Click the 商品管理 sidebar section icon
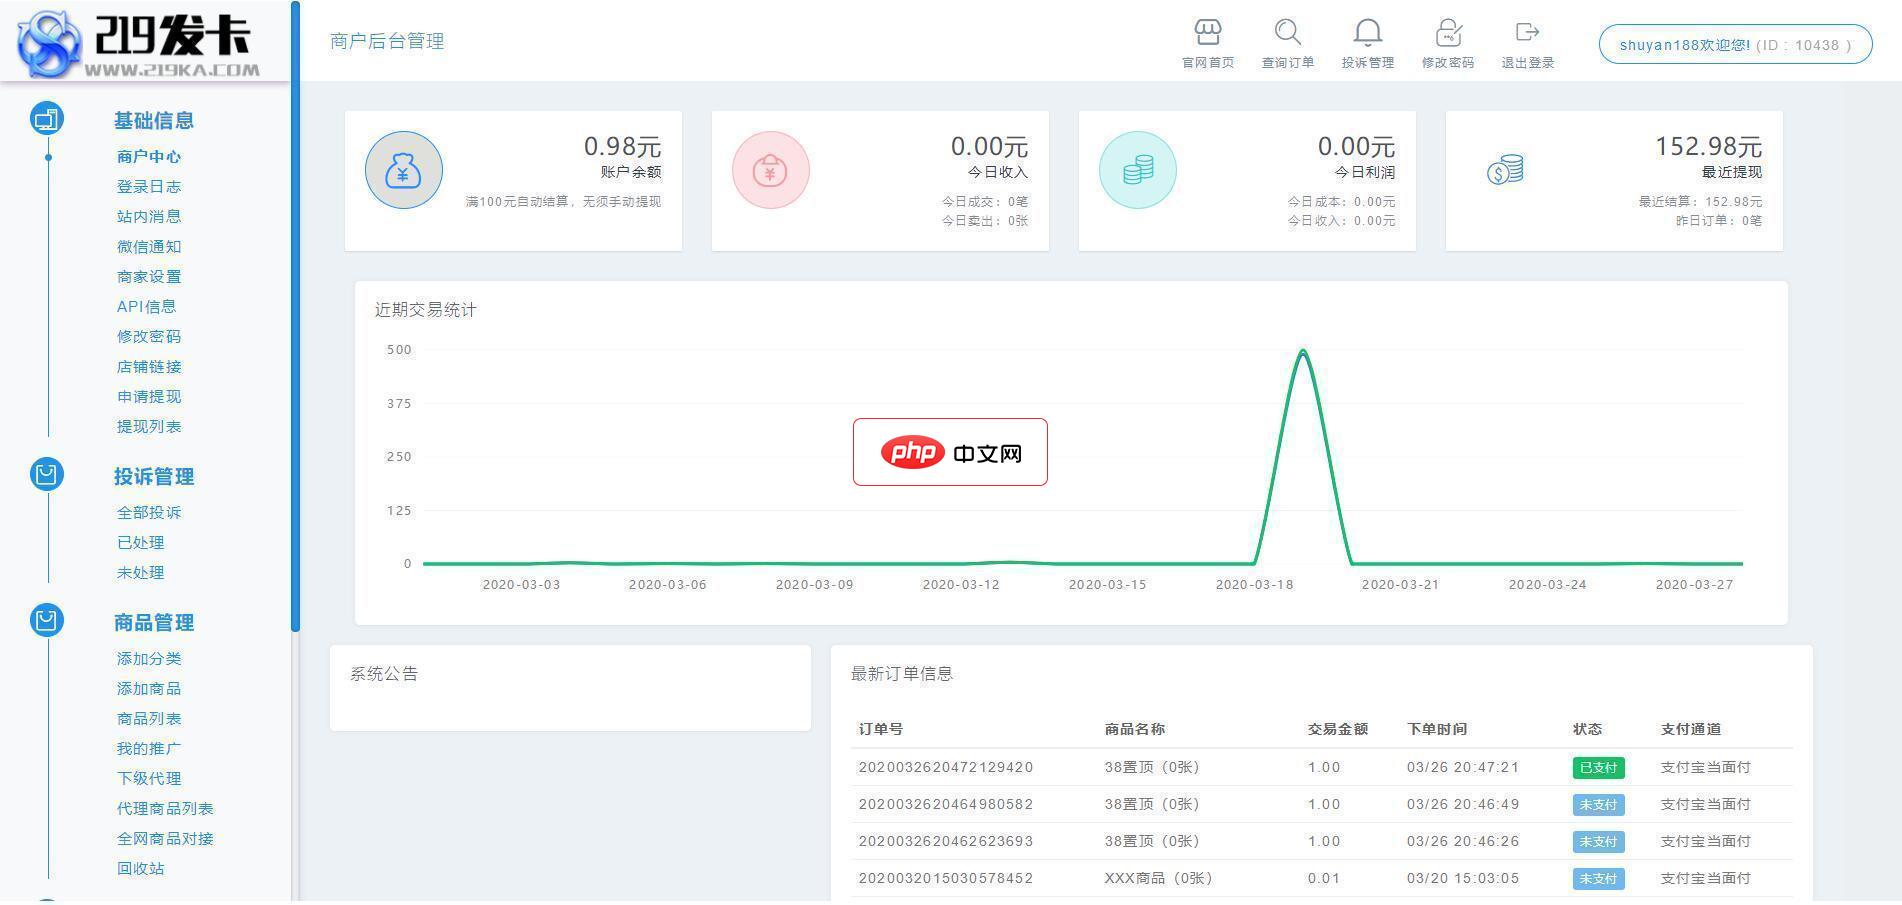 [x=46, y=620]
